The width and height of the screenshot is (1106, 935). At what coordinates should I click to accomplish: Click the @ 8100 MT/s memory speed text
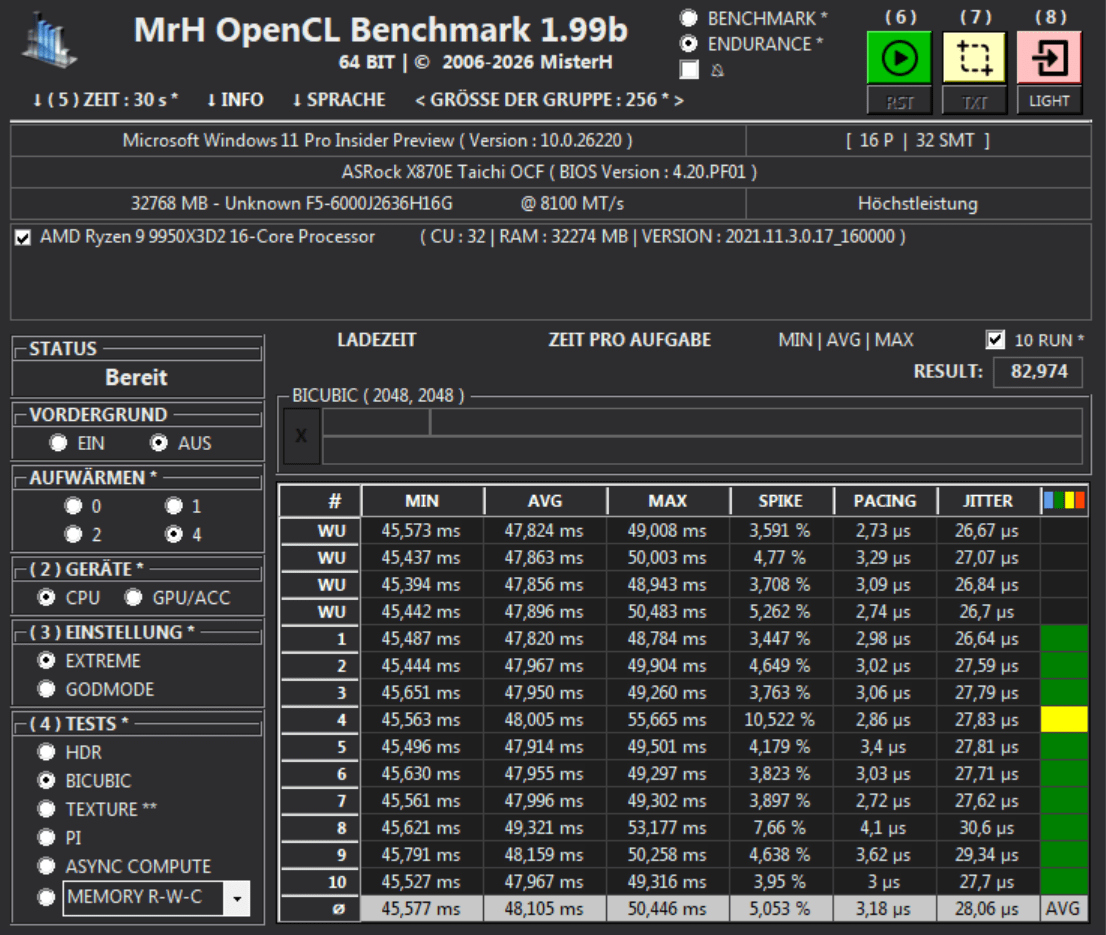click(572, 204)
